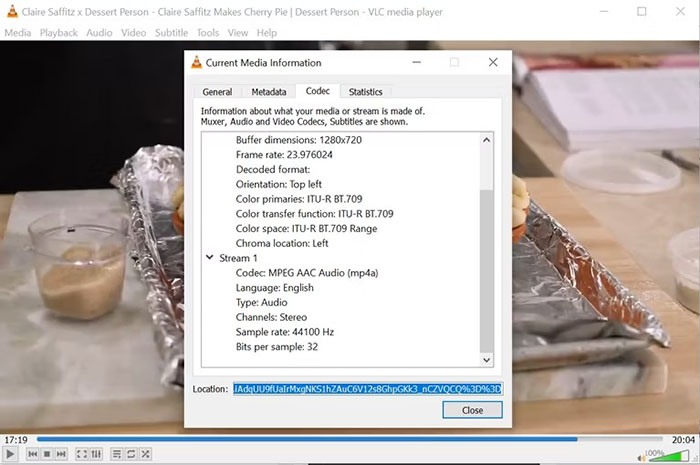Toggle loop repeat mode
The image size is (700, 465).
coord(132,454)
